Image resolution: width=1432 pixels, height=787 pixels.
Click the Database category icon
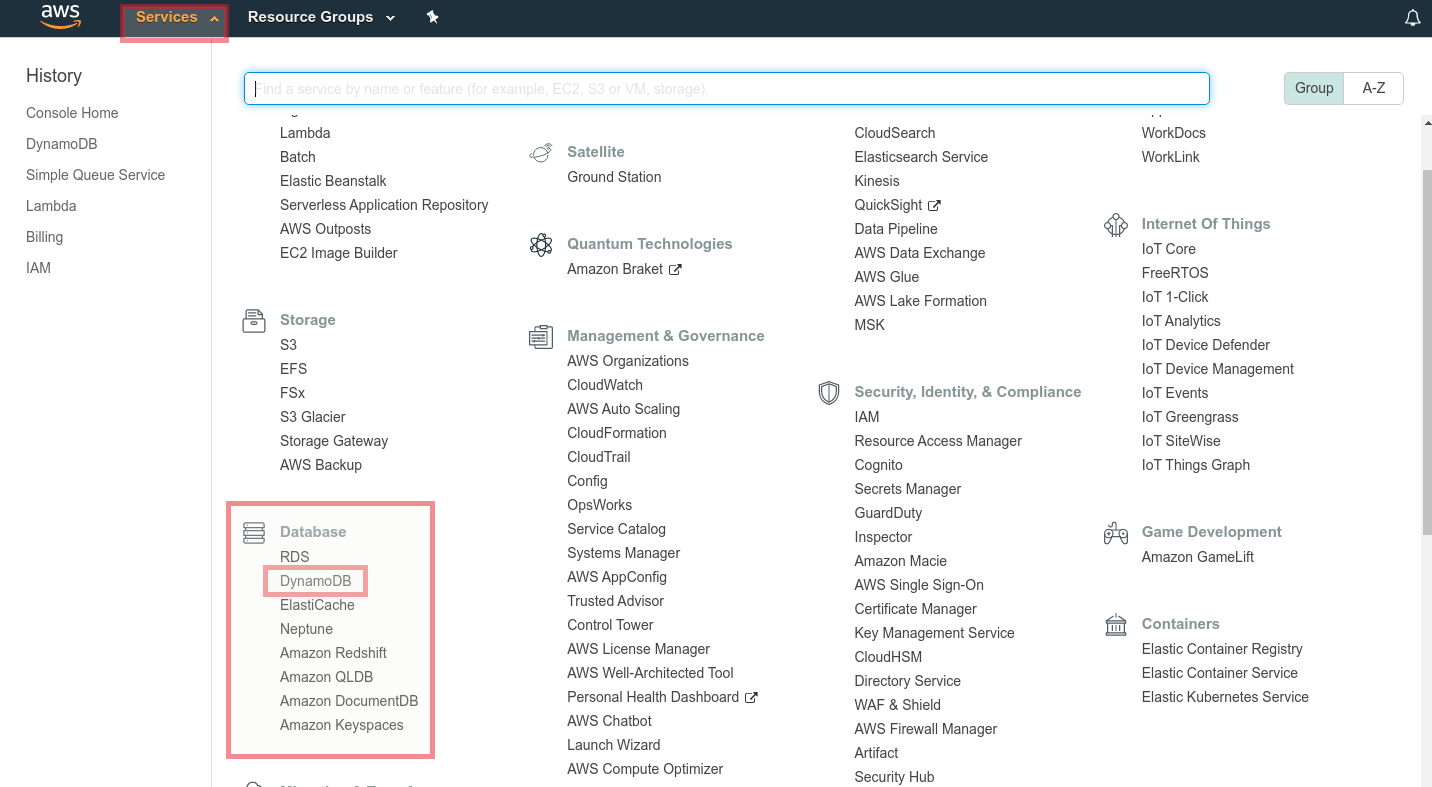254,533
